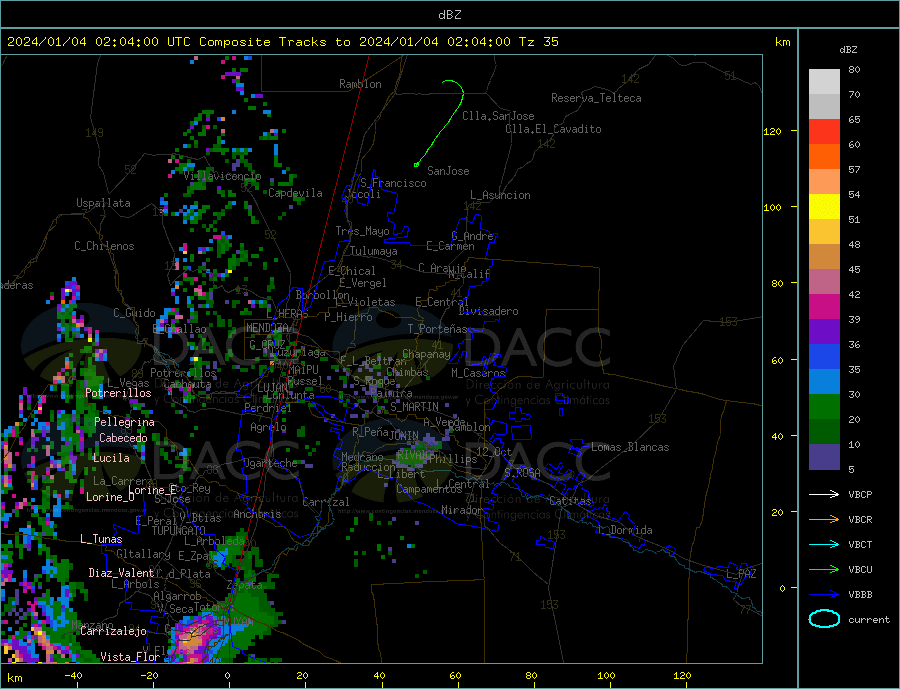This screenshot has height=689, width=900.
Task: Select the 20 dBZ green color swatch
Action: pos(824,407)
